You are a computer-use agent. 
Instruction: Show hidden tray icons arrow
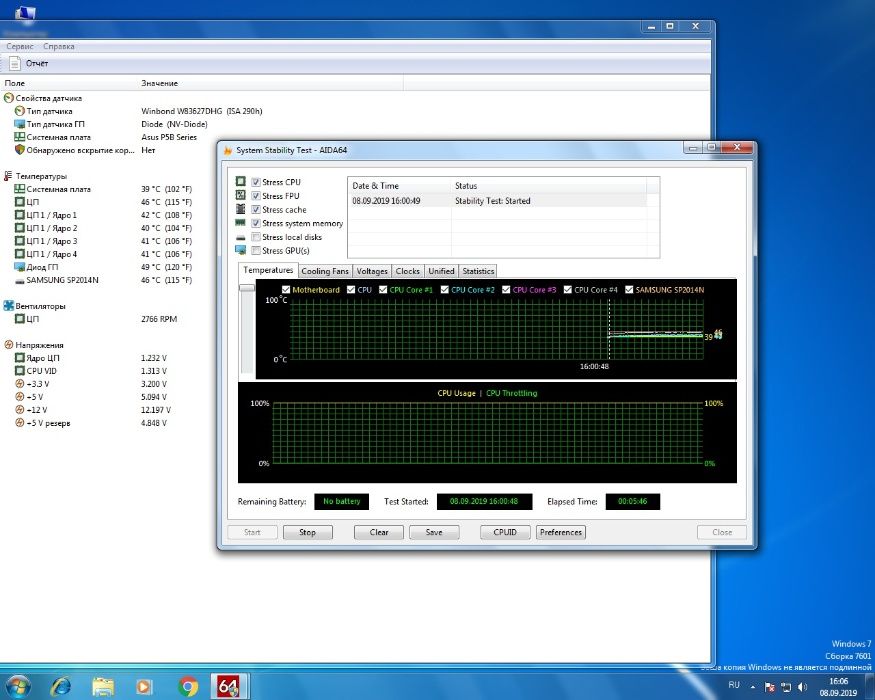753,687
